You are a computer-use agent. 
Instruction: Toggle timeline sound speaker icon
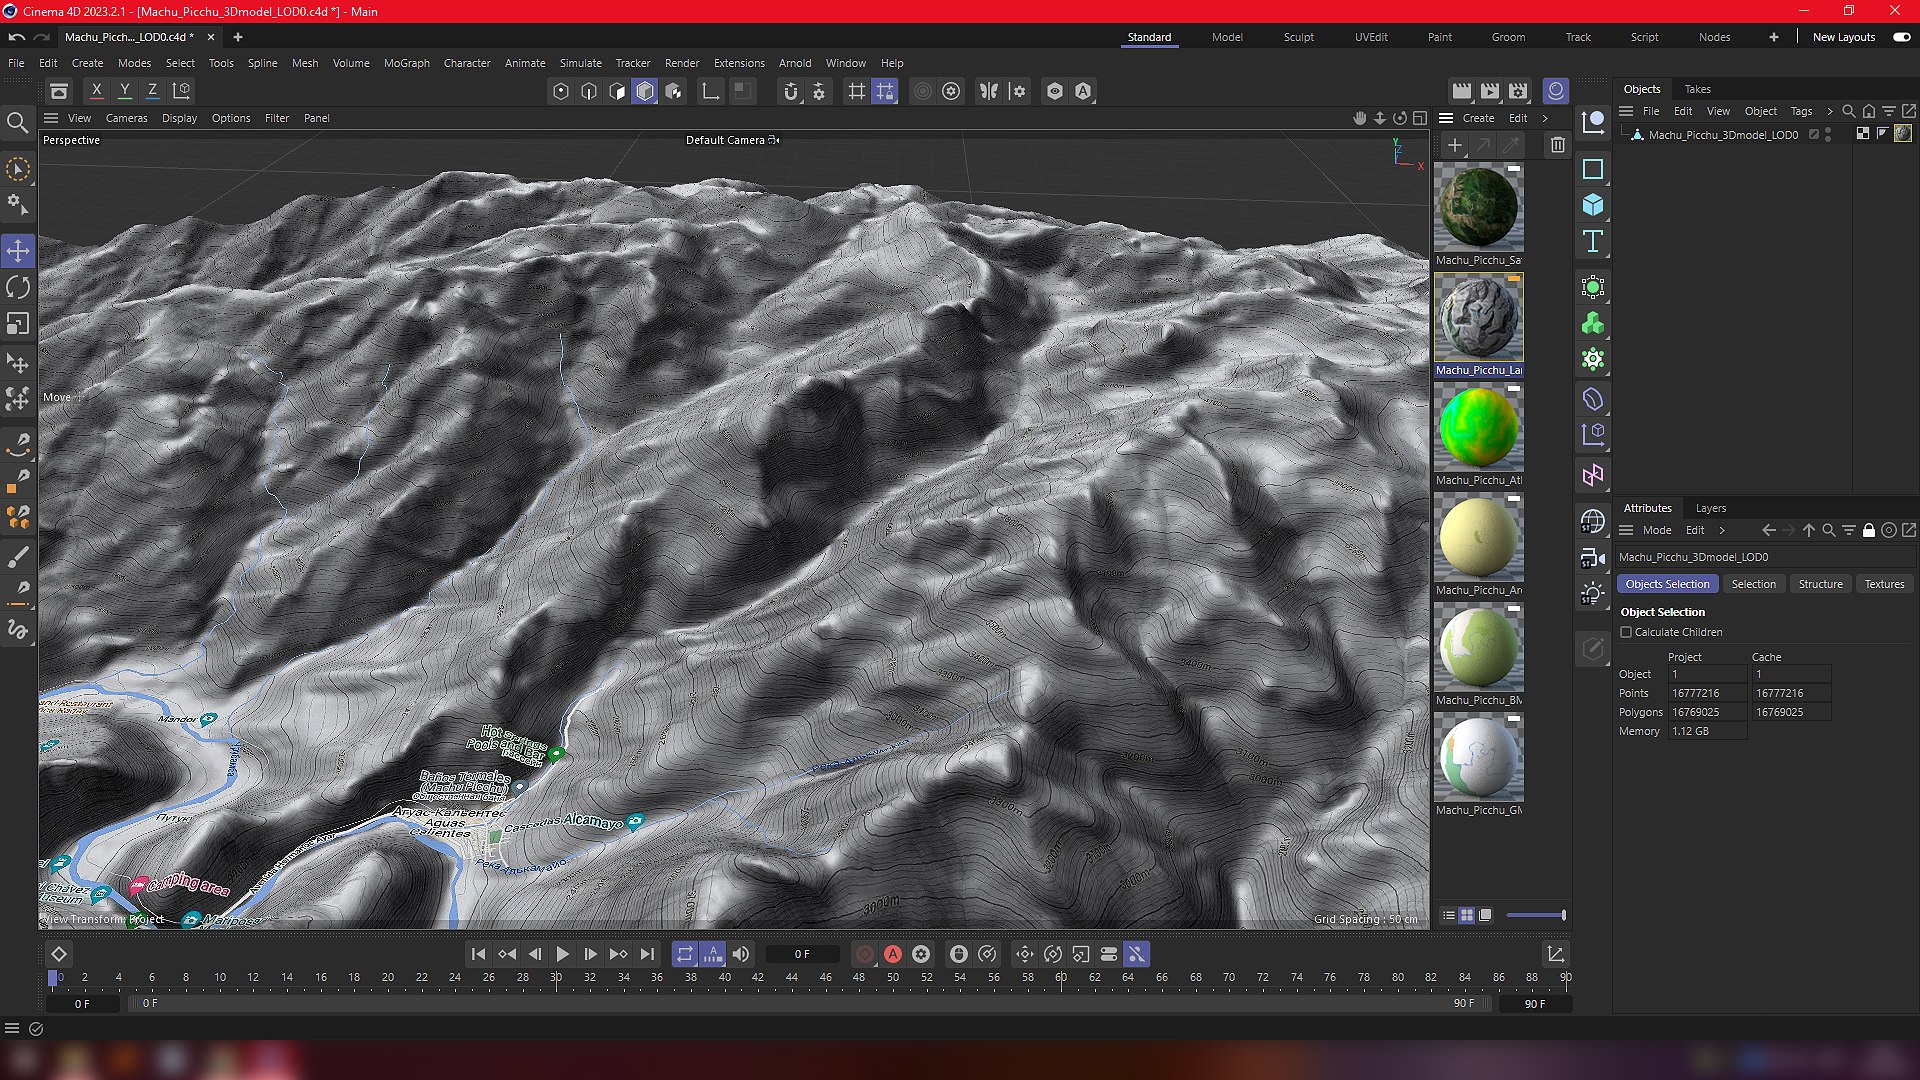tap(741, 955)
